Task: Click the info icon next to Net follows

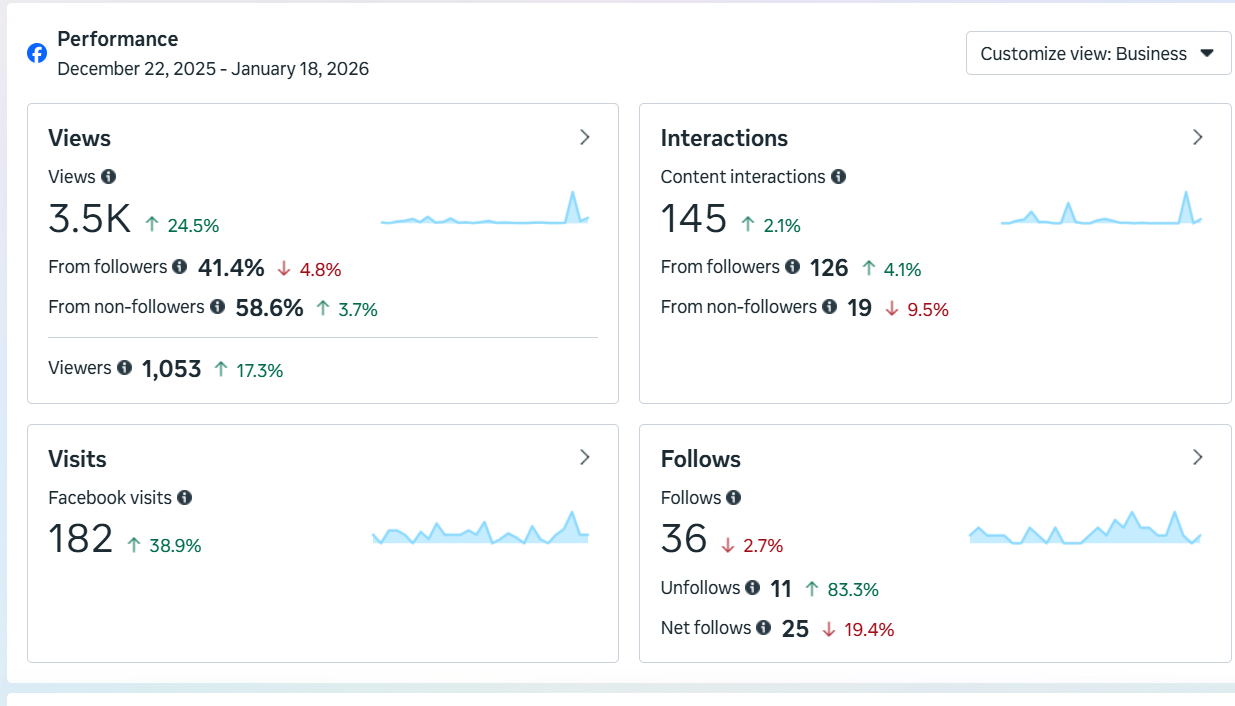Action: pos(764,628)
